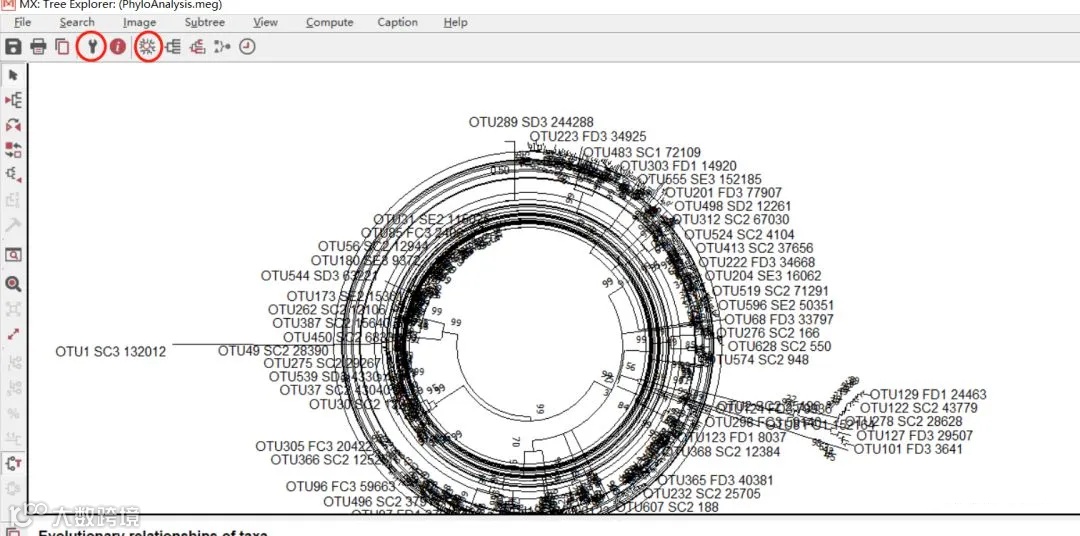1080x536 pixels.
Task: Select taxon label OTU483 SC1 72109
Action: pyautogui.click(x=642, y=152)
